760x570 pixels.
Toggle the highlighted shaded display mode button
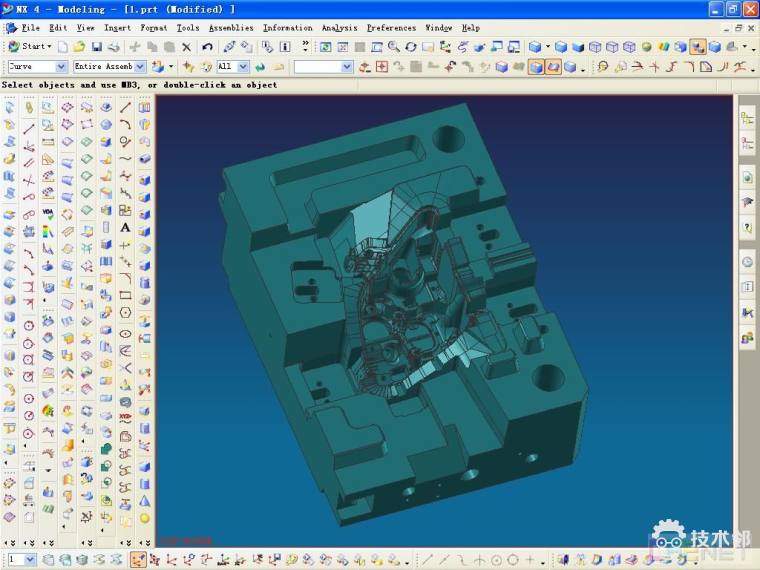click(697, 47)
